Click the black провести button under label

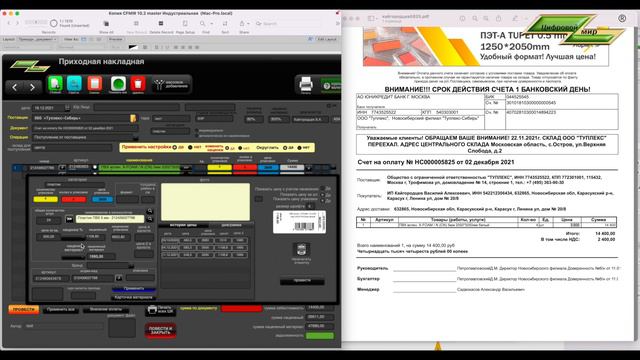click(302, 281)
